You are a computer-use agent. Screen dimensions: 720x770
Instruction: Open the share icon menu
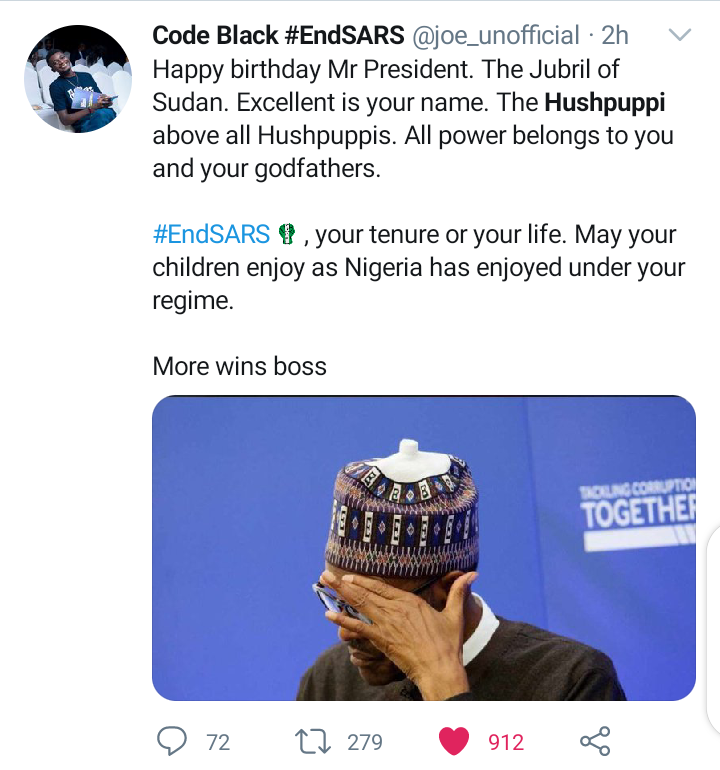[x=595, y=741]
